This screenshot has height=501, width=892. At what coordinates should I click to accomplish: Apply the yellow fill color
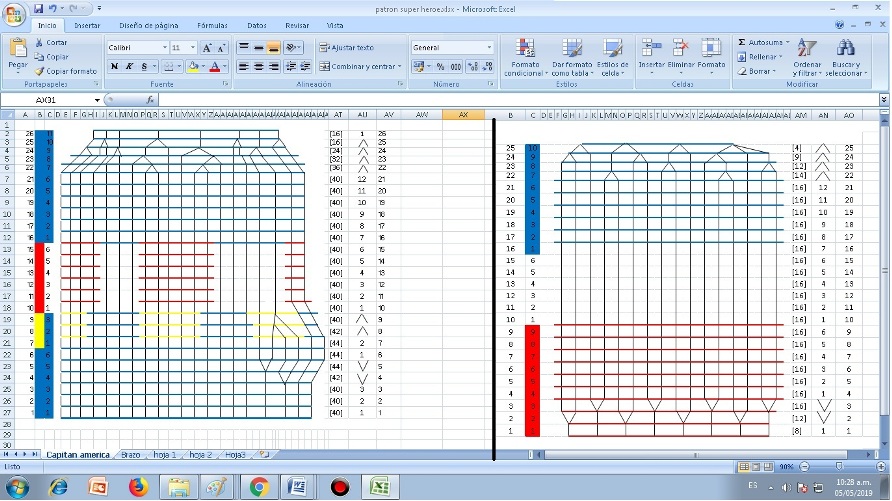point(193,67)
